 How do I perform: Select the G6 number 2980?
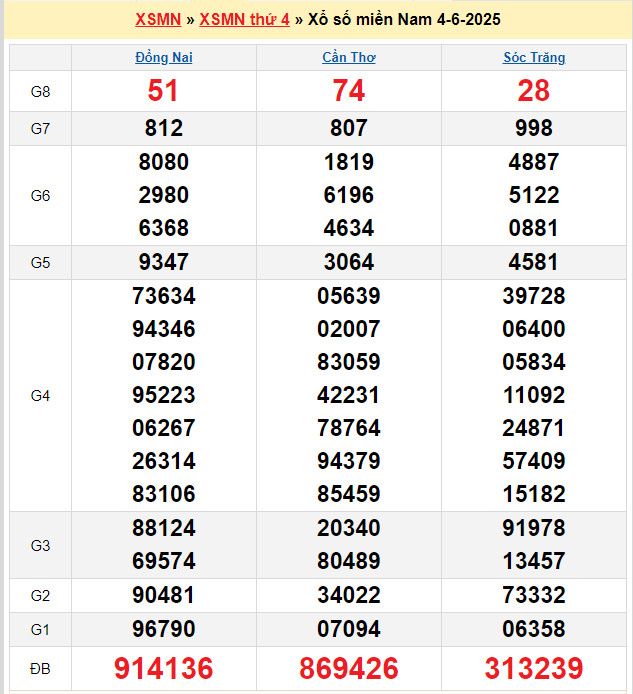tap(164, 195)
